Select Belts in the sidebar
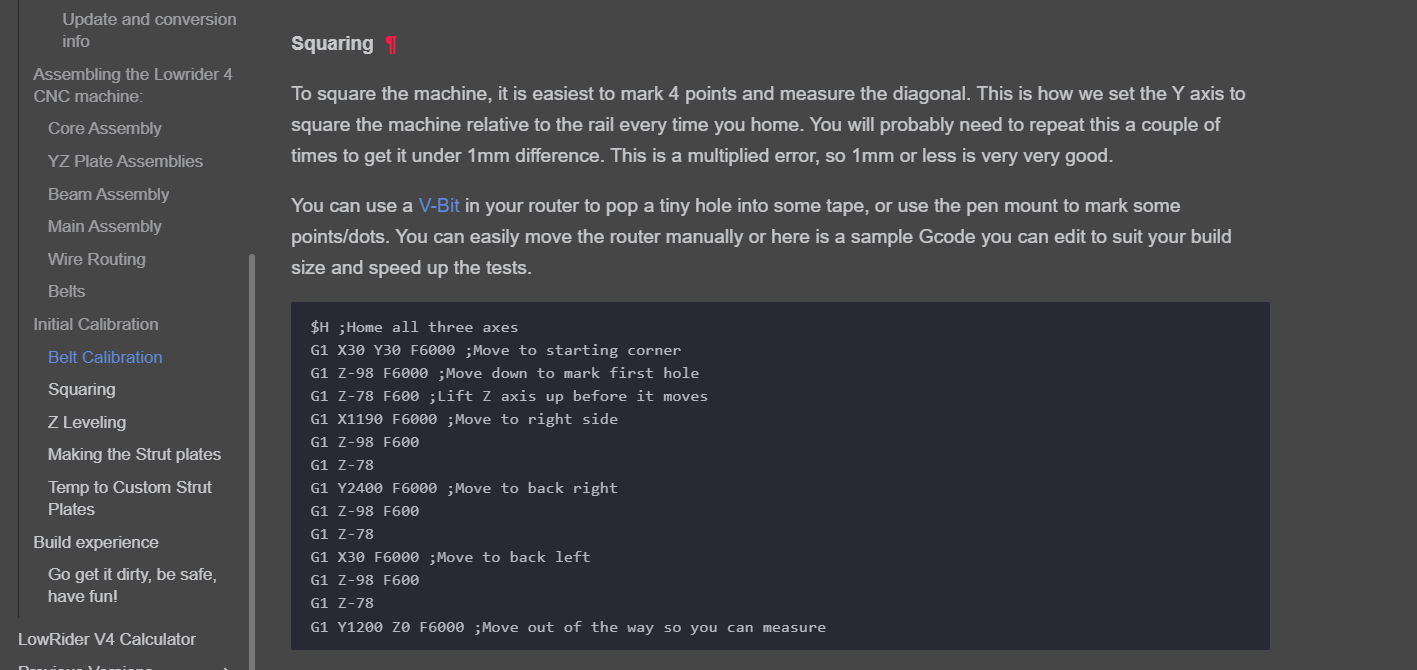1417x670 pixels. point(67,291)
